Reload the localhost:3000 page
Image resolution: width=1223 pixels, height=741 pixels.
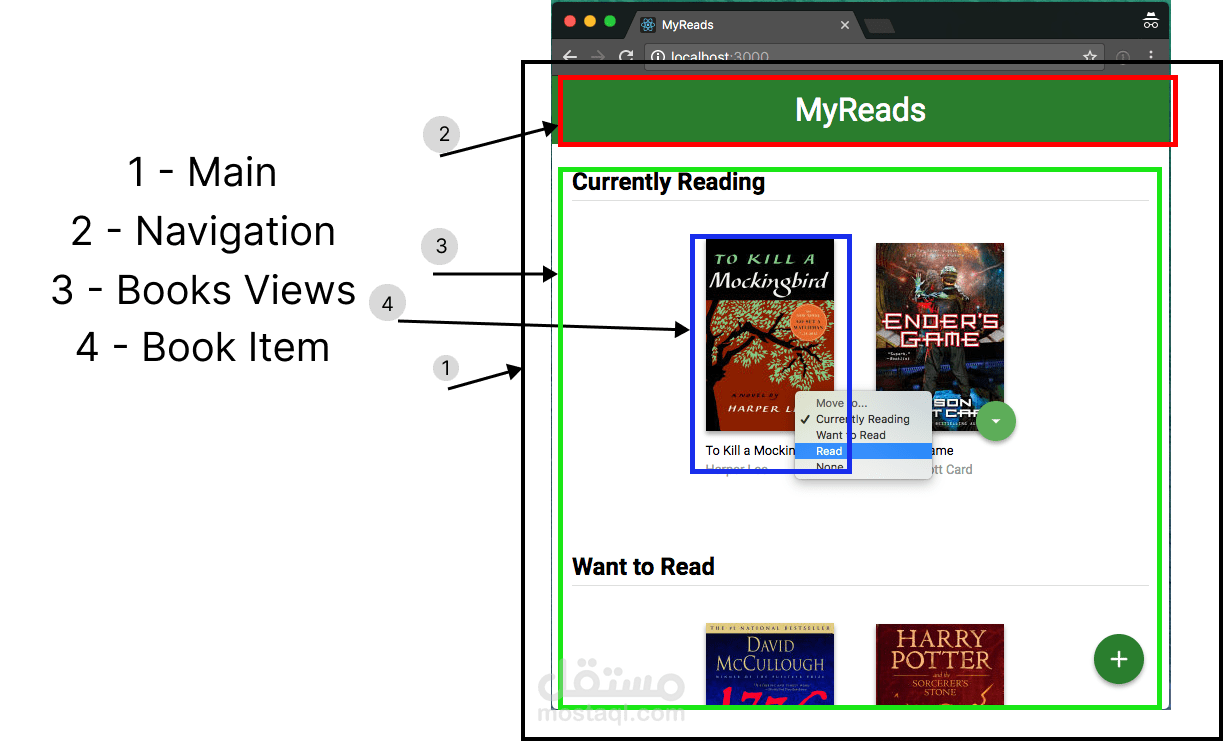pos(626,57)
